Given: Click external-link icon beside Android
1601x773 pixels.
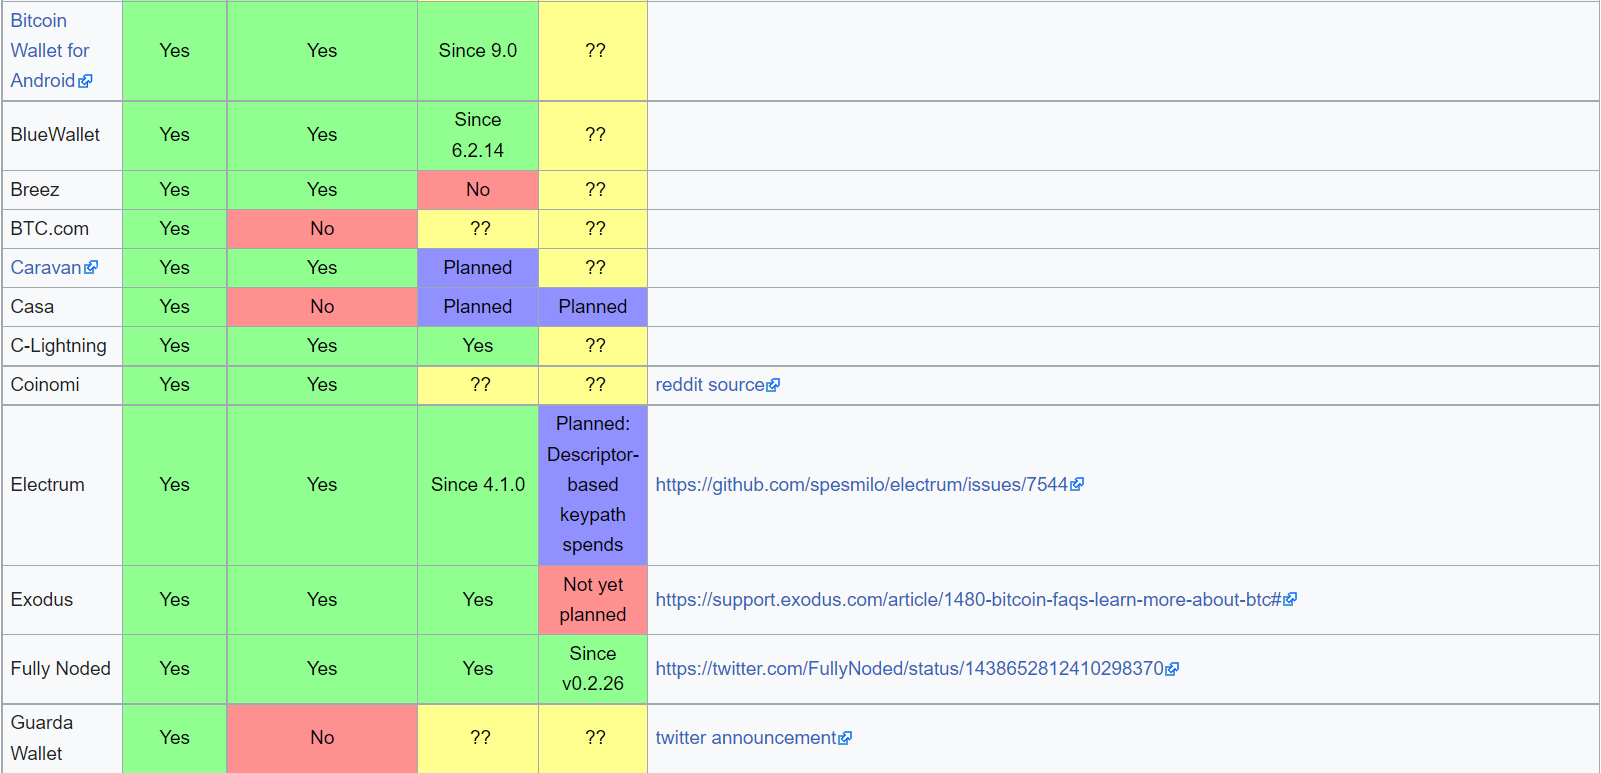Looking at the screenshot, I should coord(86,81).
